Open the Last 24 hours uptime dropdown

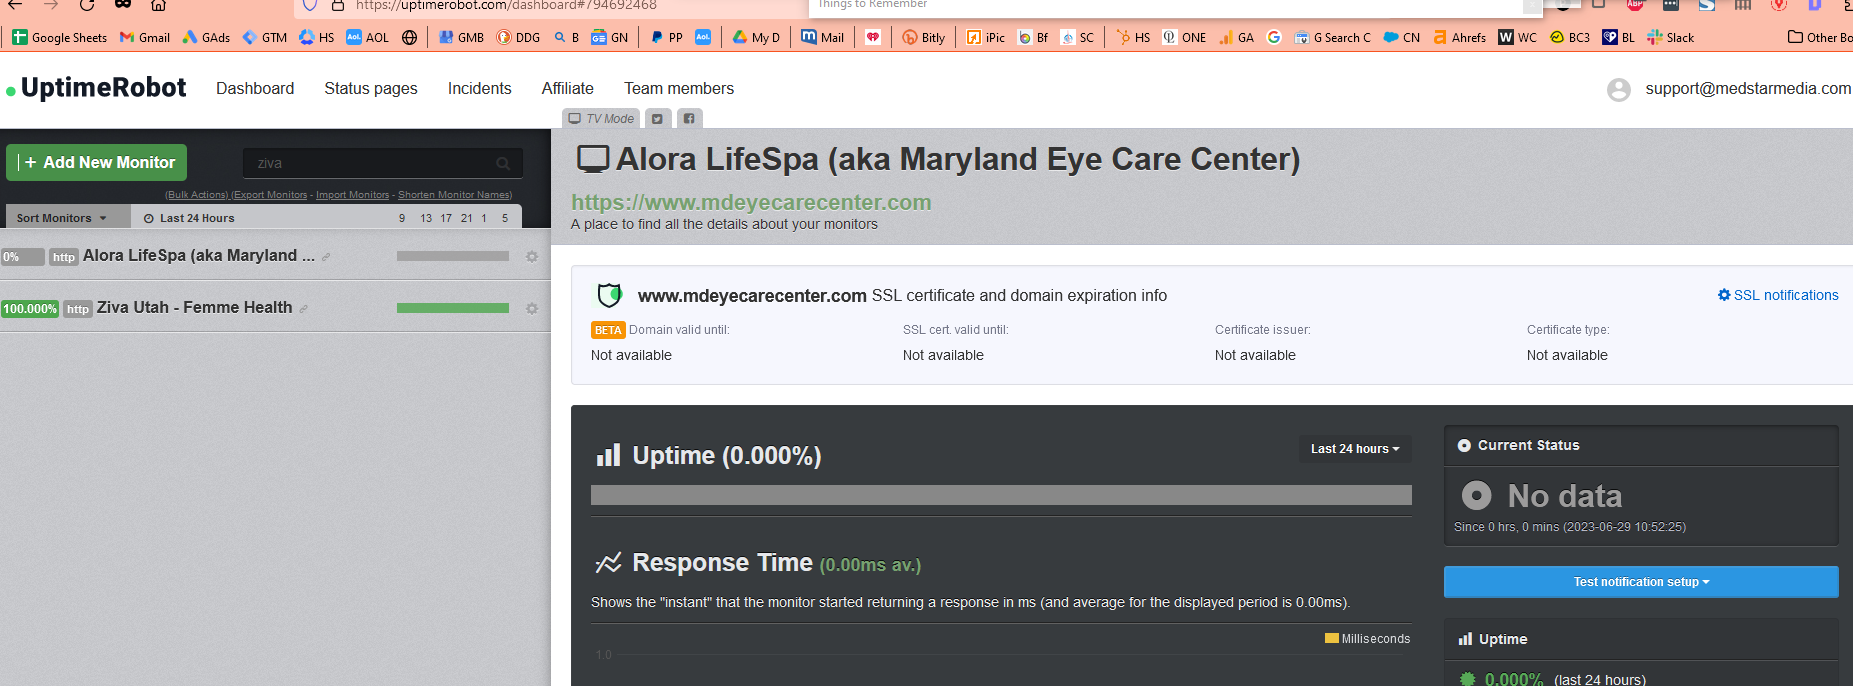pos(1355,449)
